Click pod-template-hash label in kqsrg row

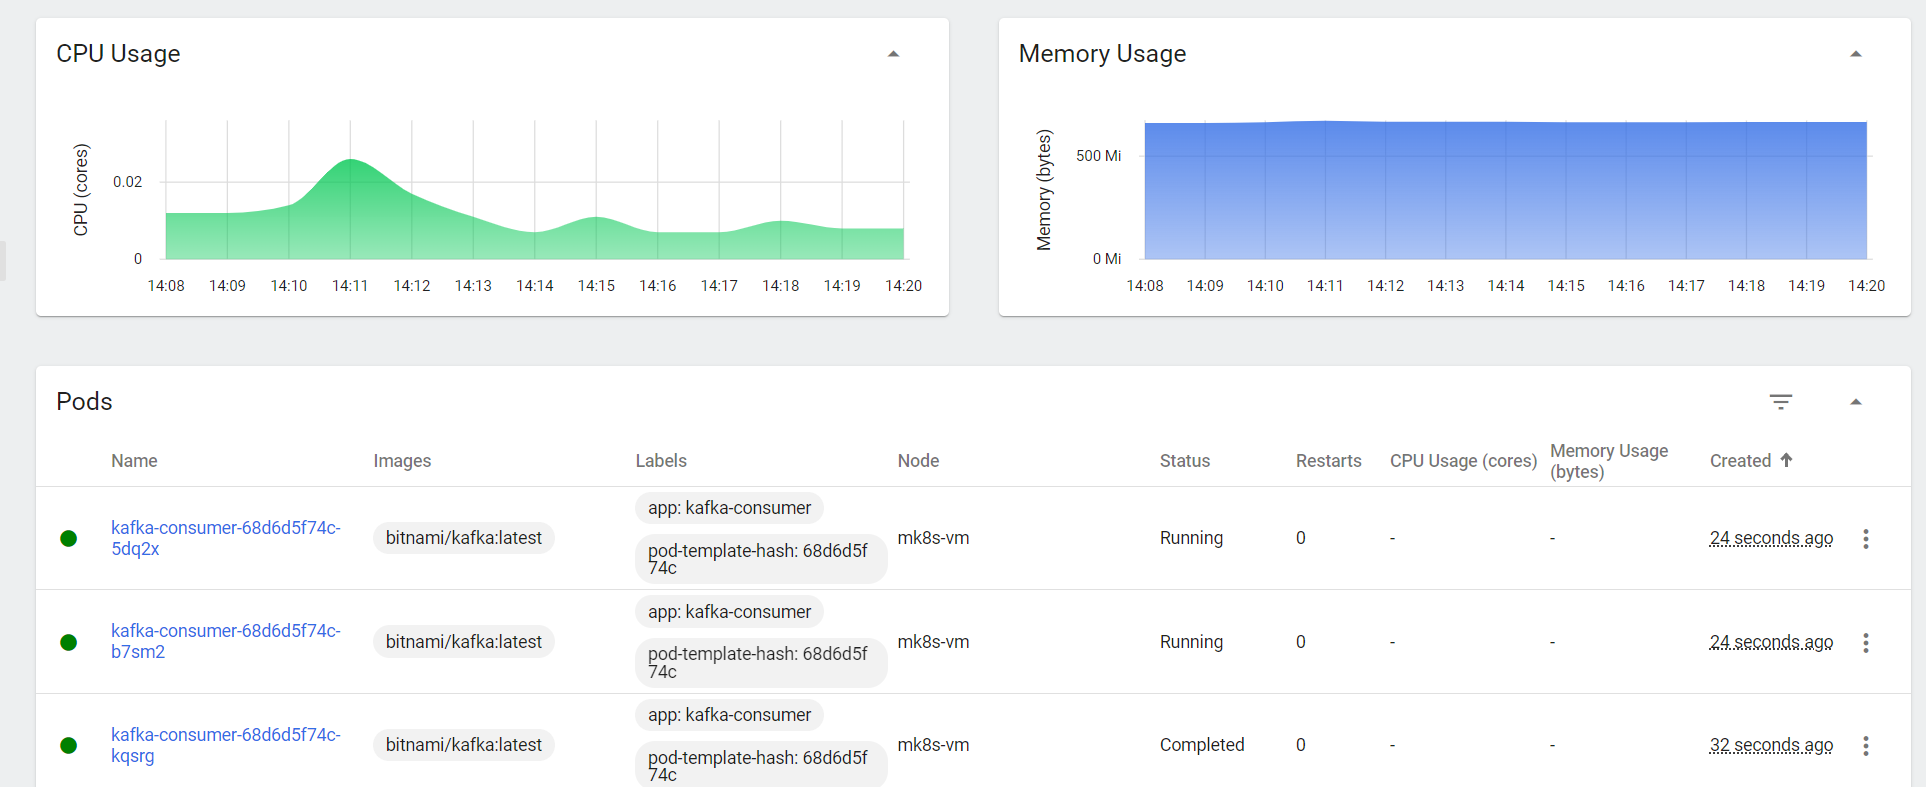point(761,765)
